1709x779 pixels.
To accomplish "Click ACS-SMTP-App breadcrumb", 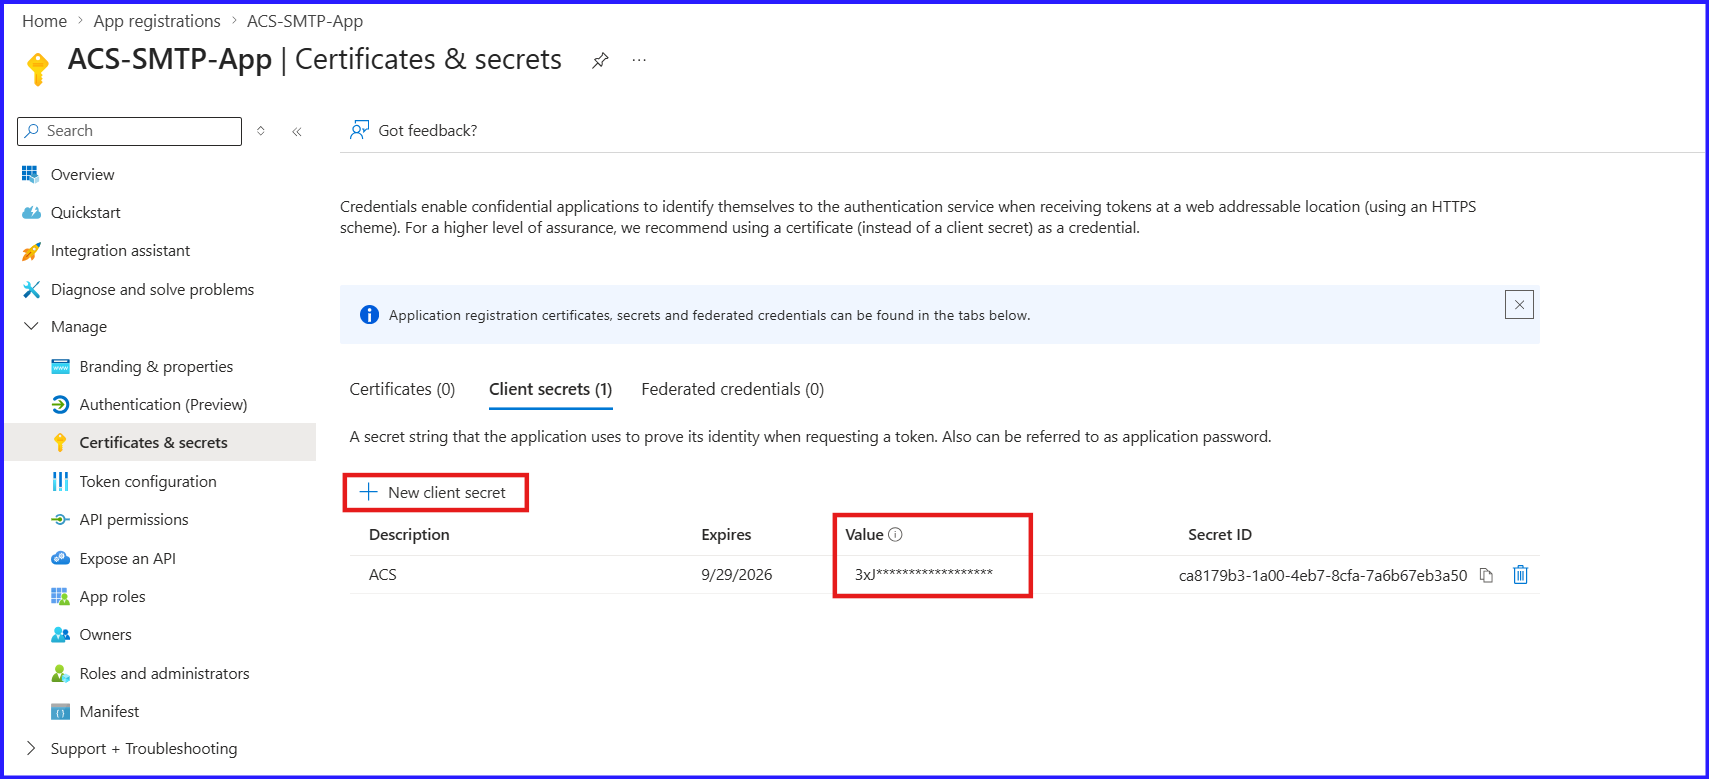I will click(x=305, y=21).
